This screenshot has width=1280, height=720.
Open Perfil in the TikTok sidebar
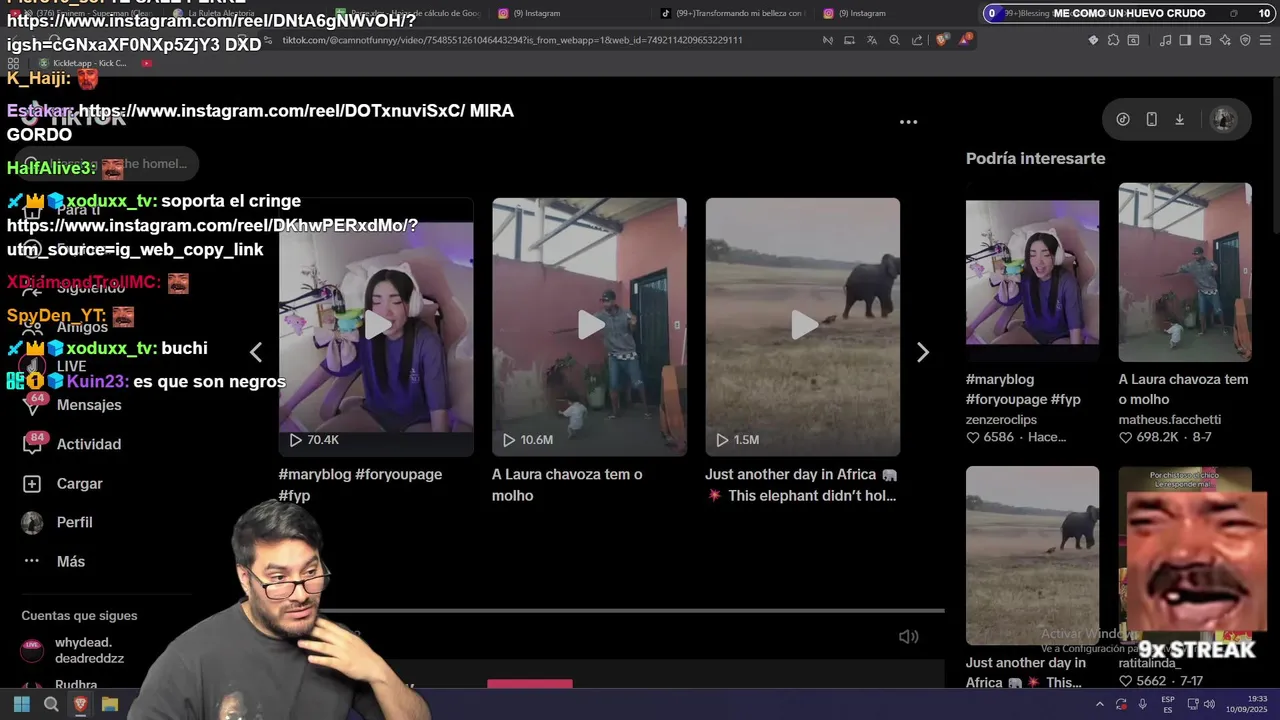pyautogui.click(x=75, y=522)
